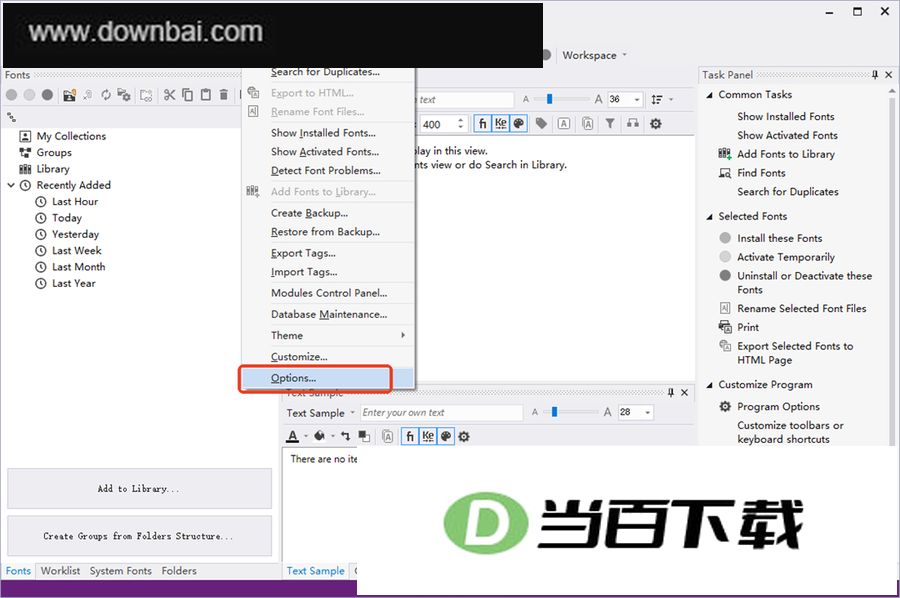Collapse the Recently Added tree node

pyautogui.click(x=11, y=185)
